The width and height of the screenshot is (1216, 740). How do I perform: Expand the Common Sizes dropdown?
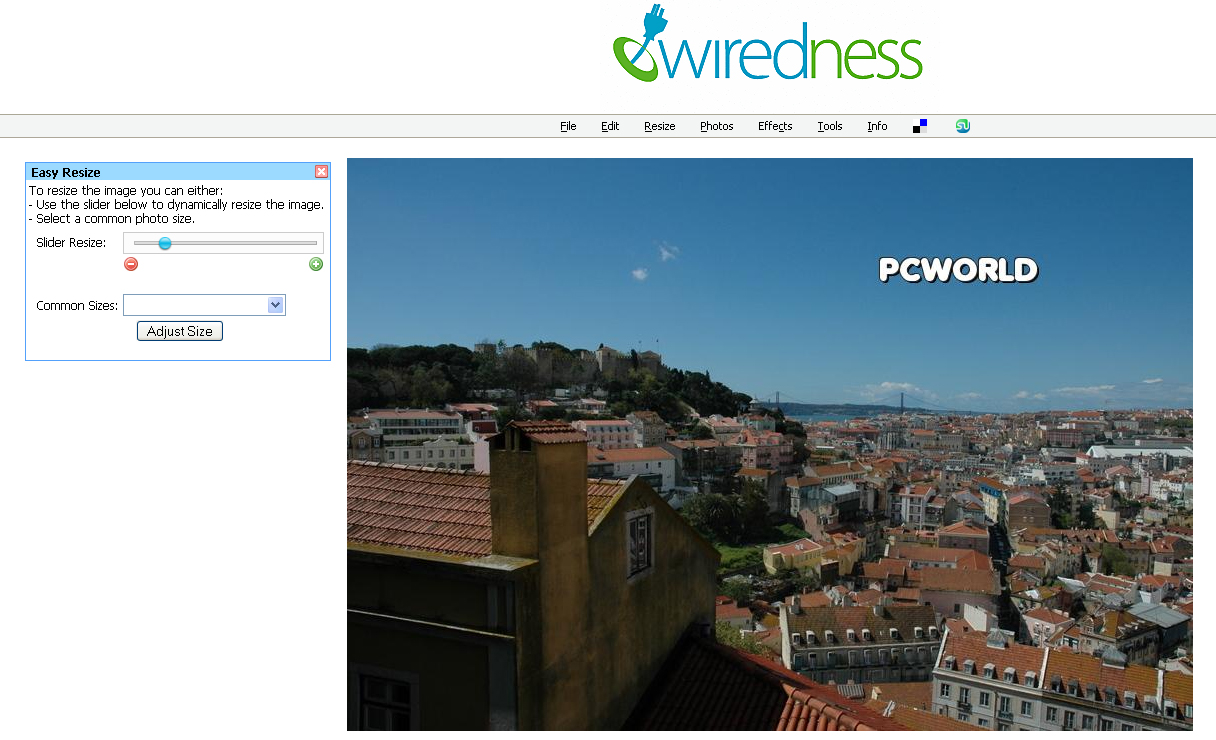(204, 305)
